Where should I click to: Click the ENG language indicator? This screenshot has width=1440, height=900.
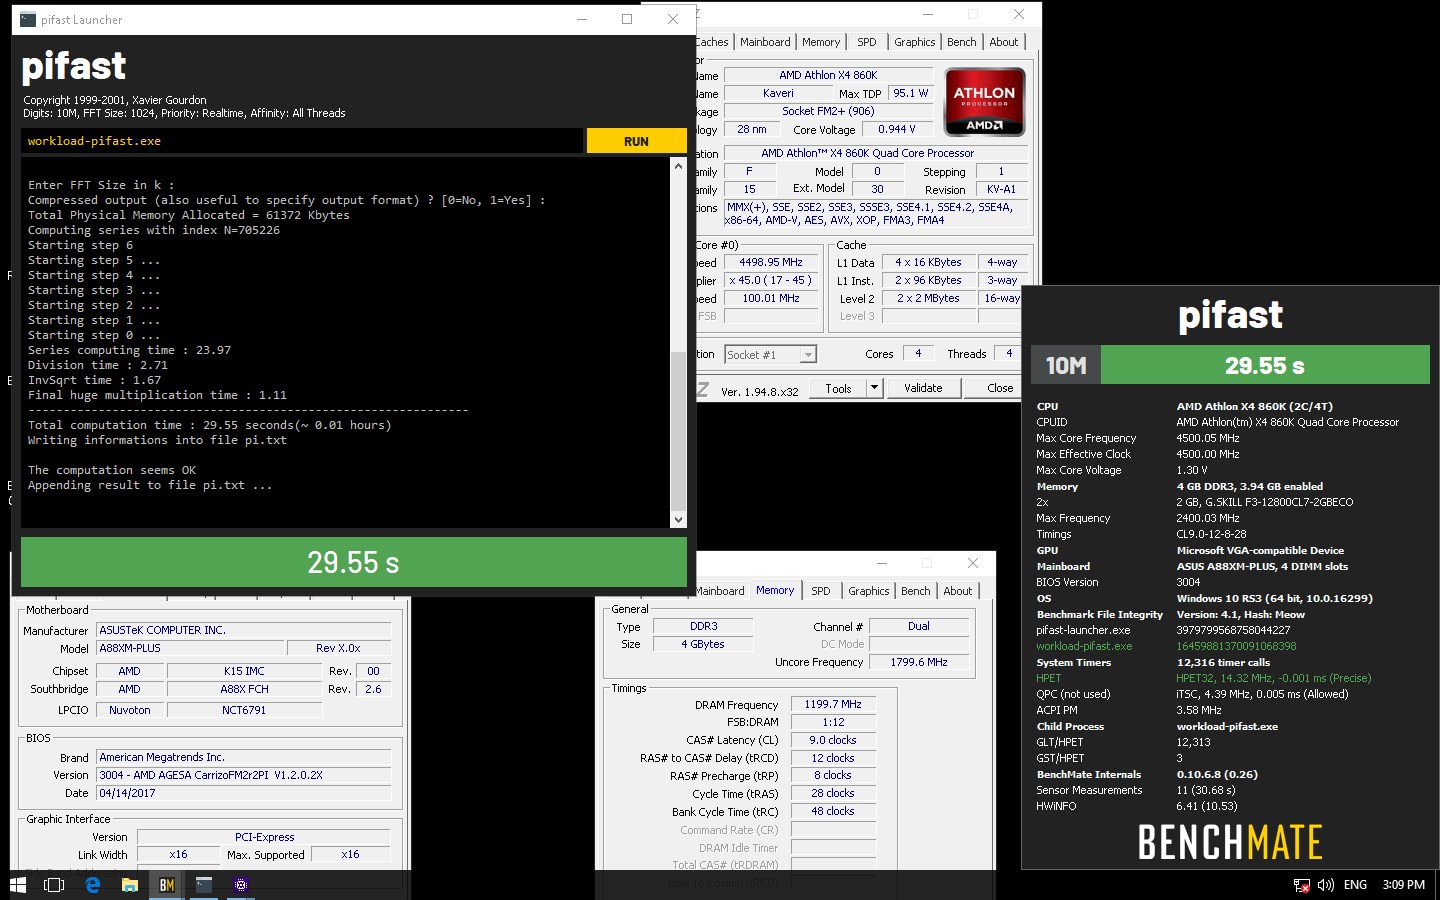1355,885
